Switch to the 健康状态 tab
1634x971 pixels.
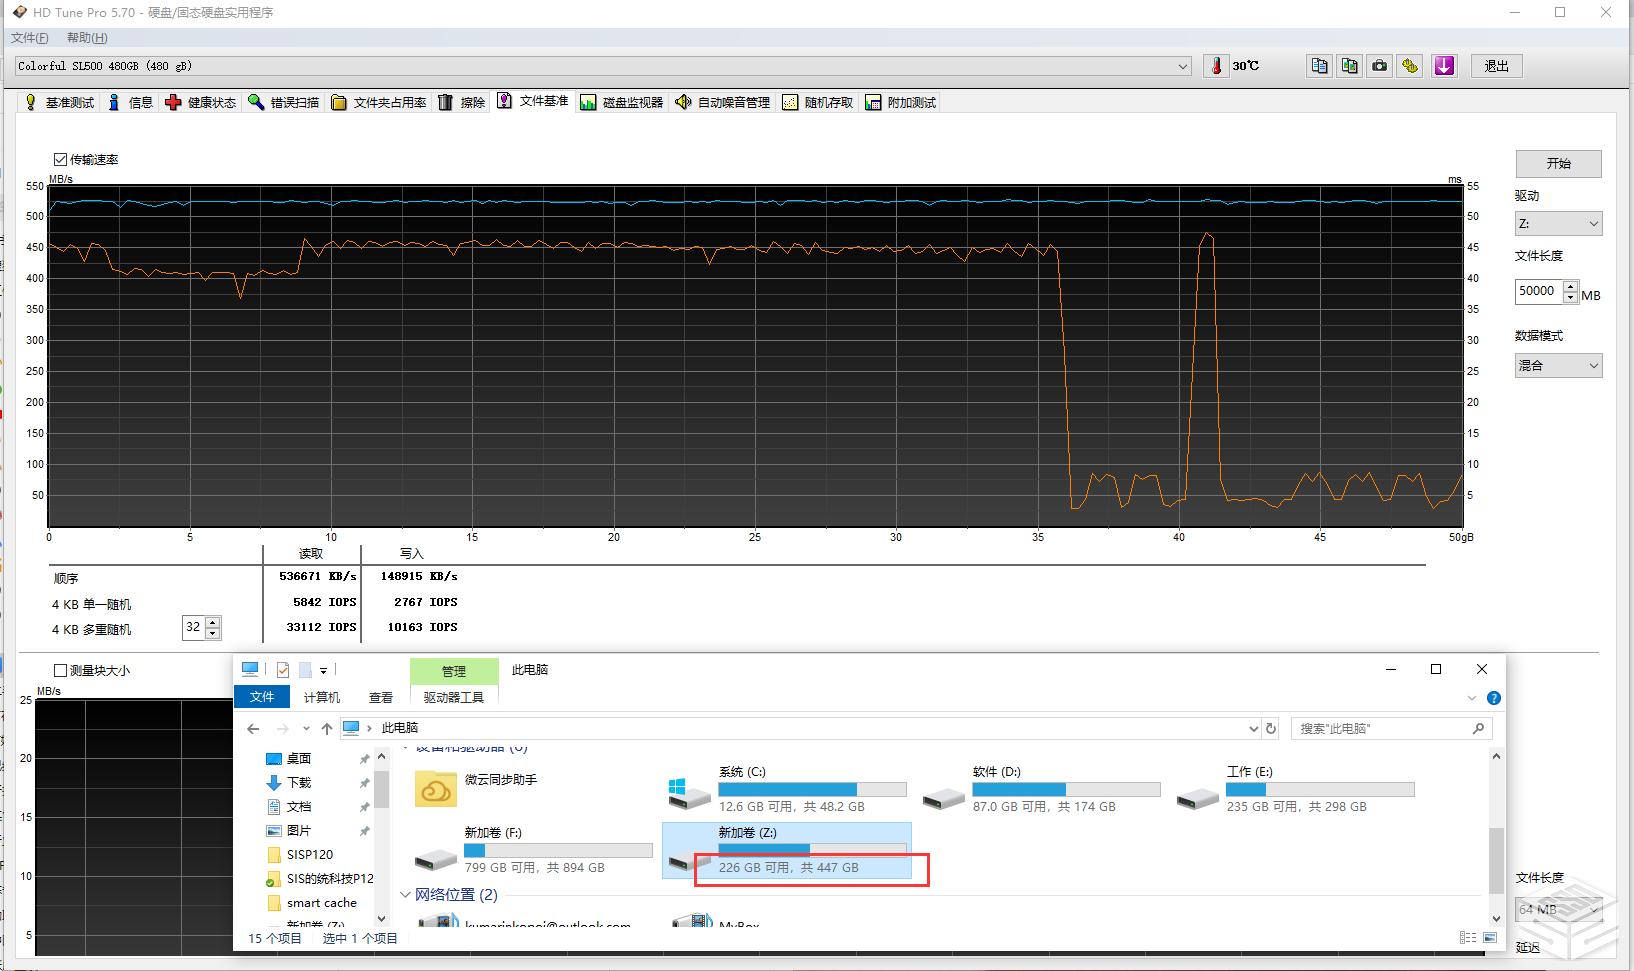(201, 102)
